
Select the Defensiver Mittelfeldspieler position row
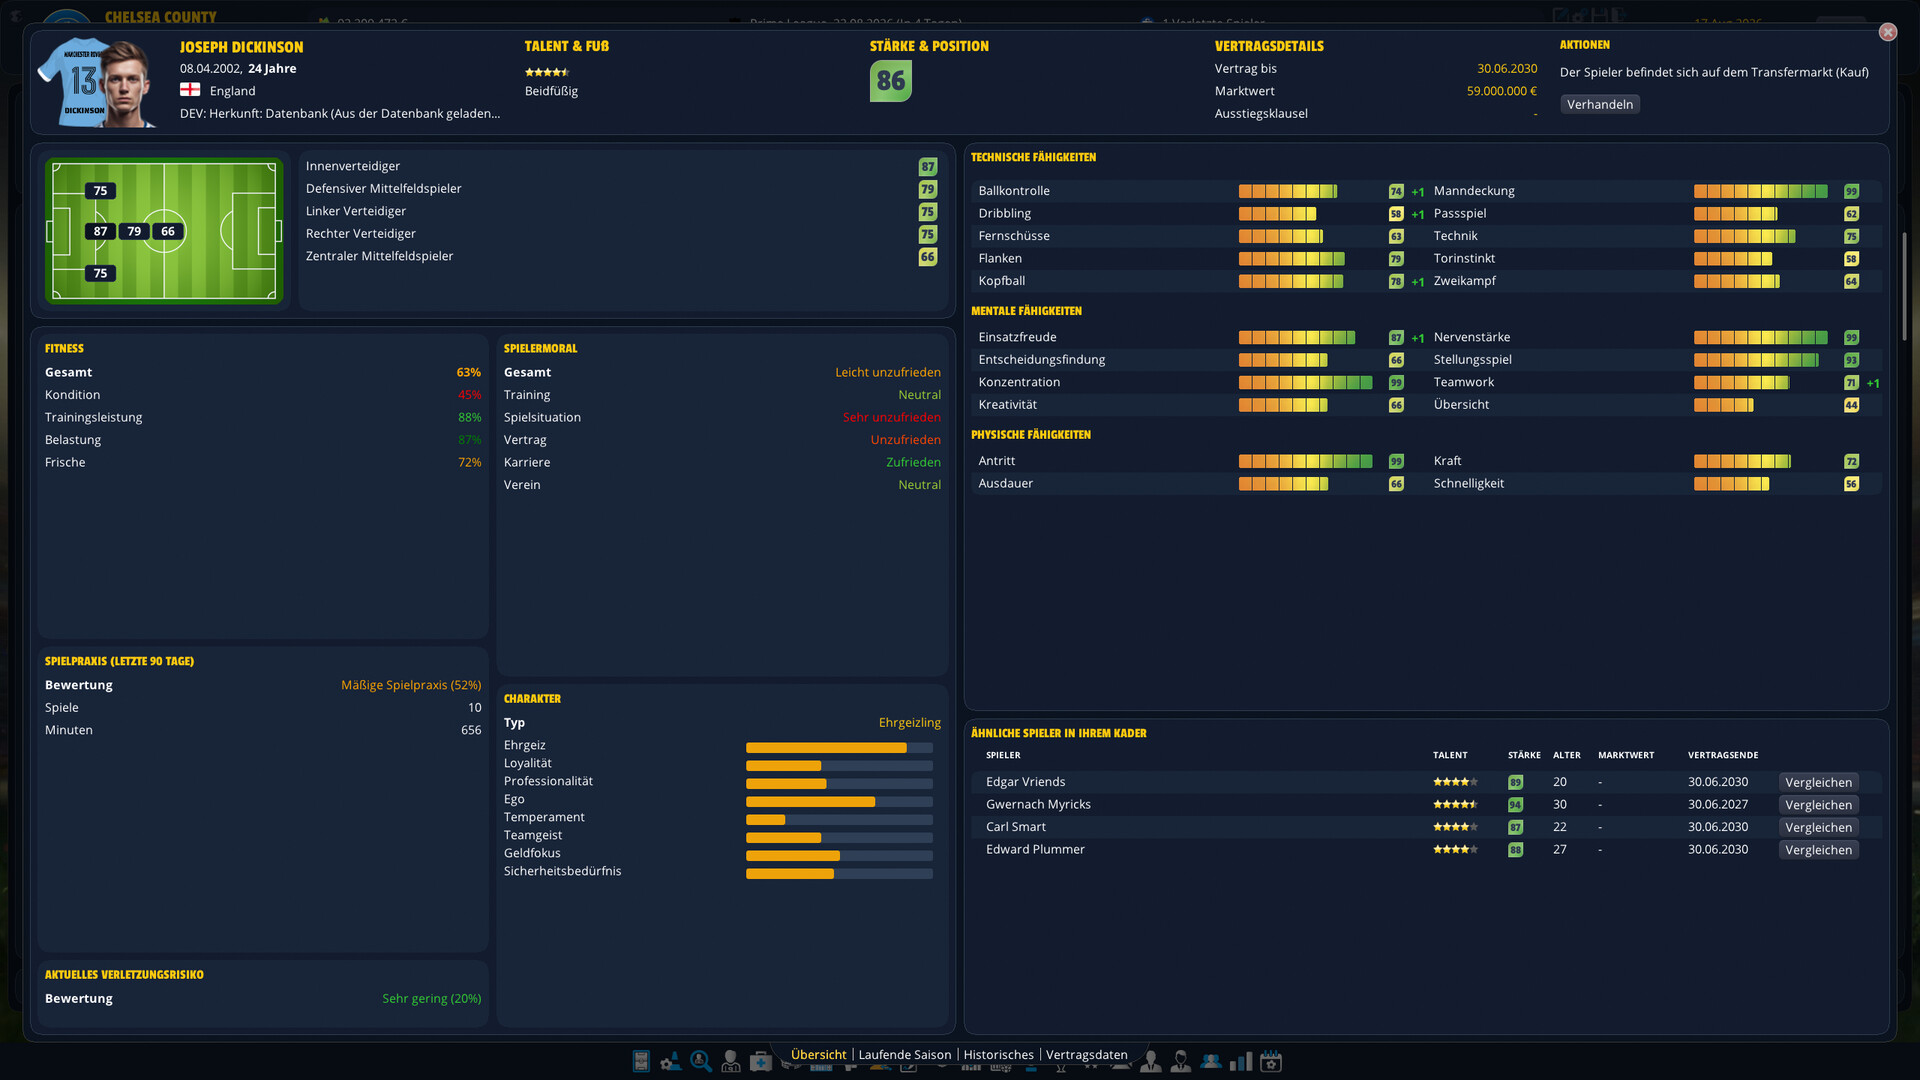coord(621,189)
